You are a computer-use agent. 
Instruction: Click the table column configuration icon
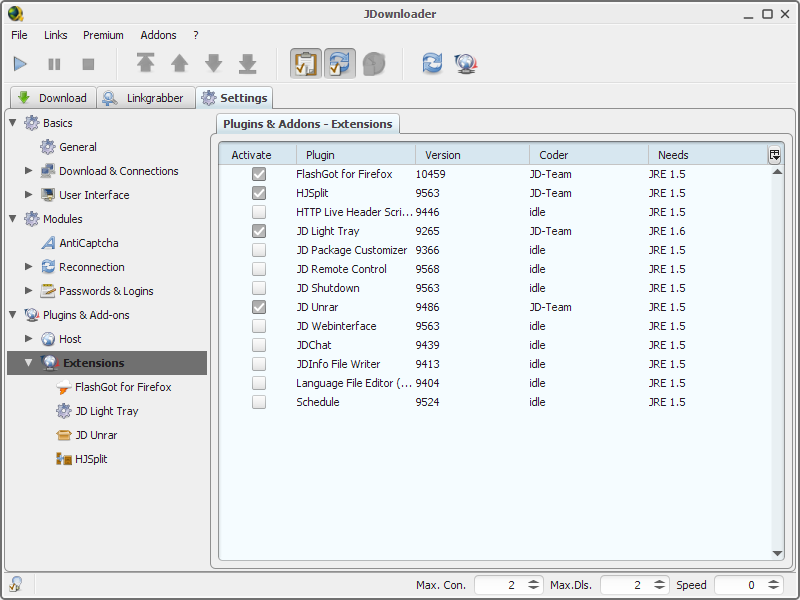775,155
